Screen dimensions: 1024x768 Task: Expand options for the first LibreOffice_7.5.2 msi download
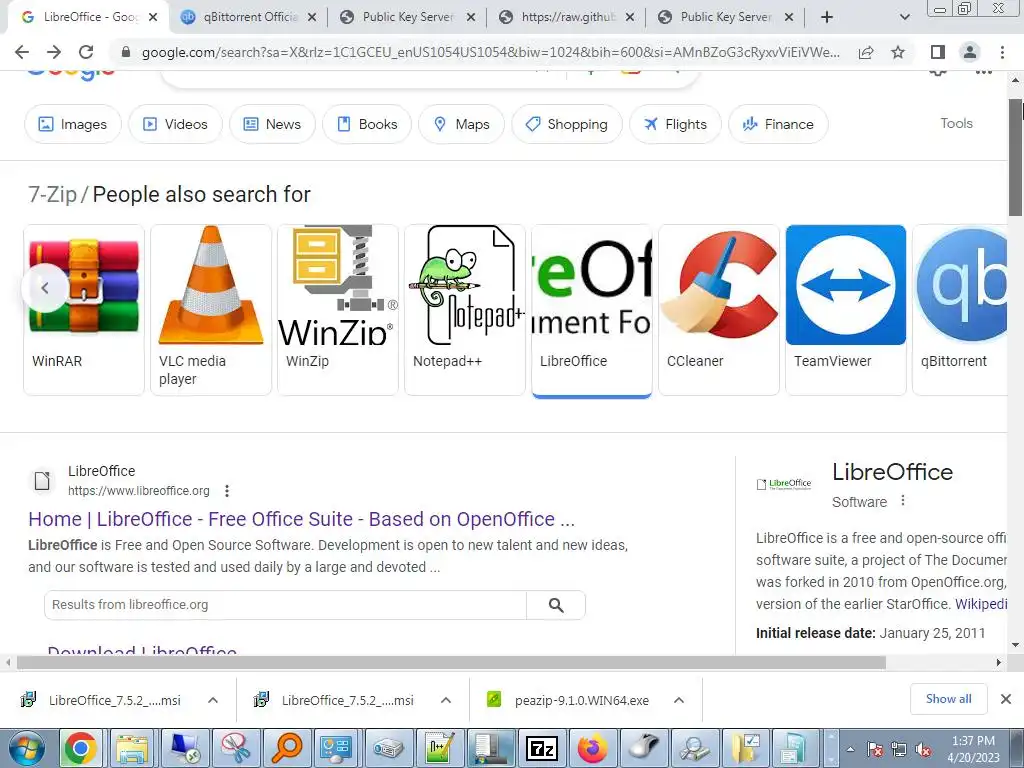point(213,700)
